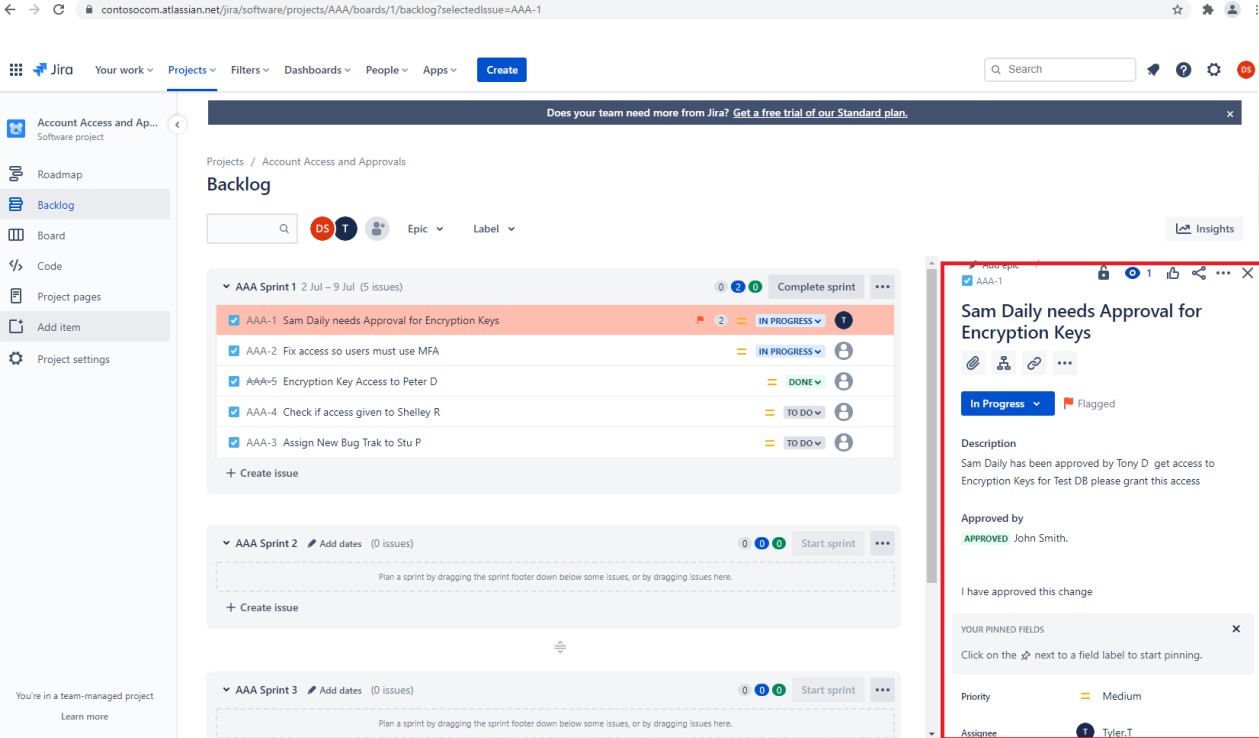
Task: Open the Roadmap in the sidebar
Action: click(60, 174)
